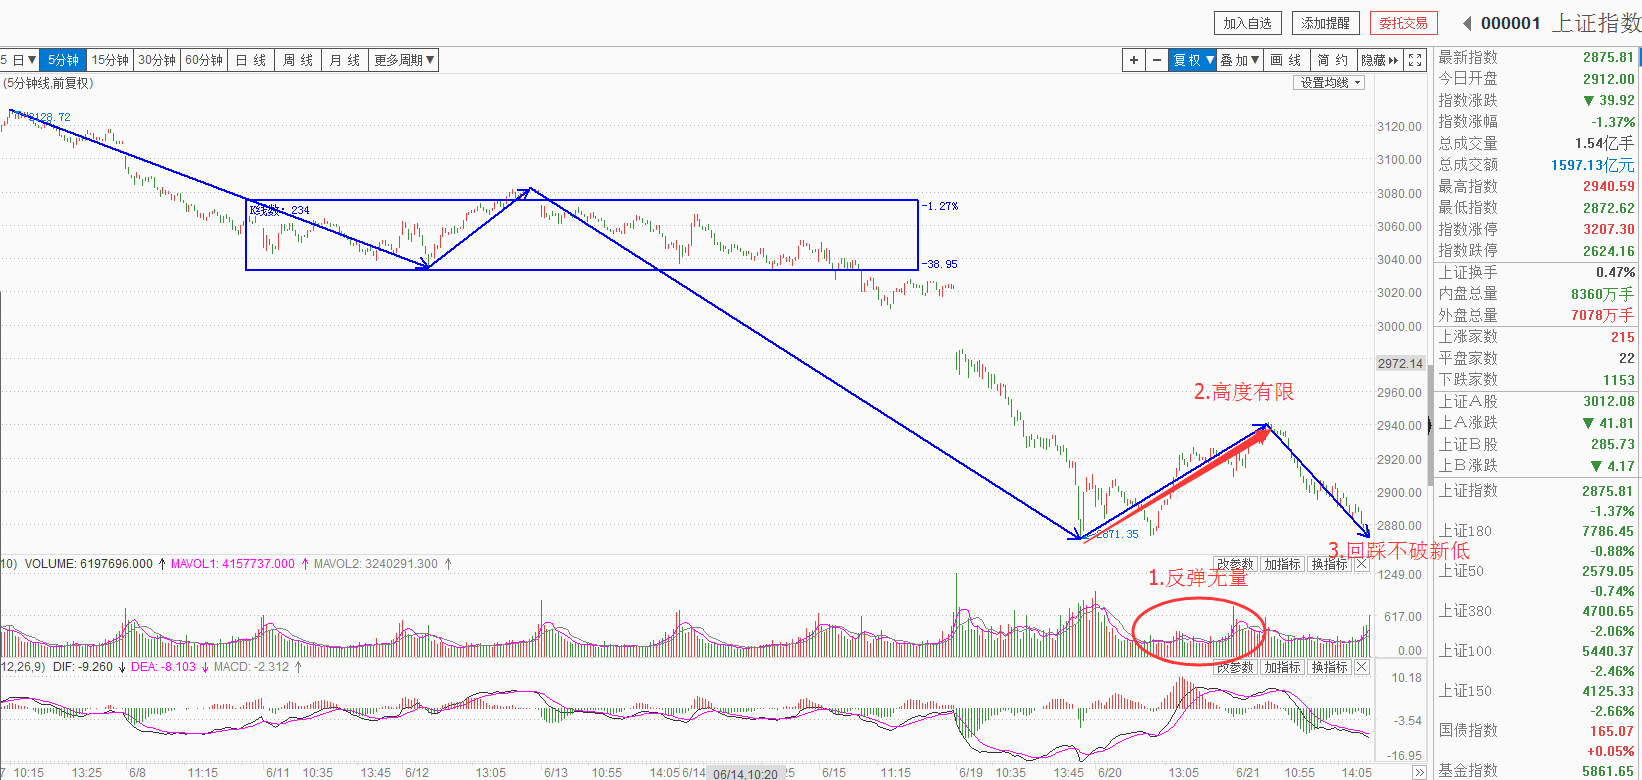The image size is (1642, 780).
Task: Click 加指标 in the VOLUME panel
Action: (x=1283, y=565)
